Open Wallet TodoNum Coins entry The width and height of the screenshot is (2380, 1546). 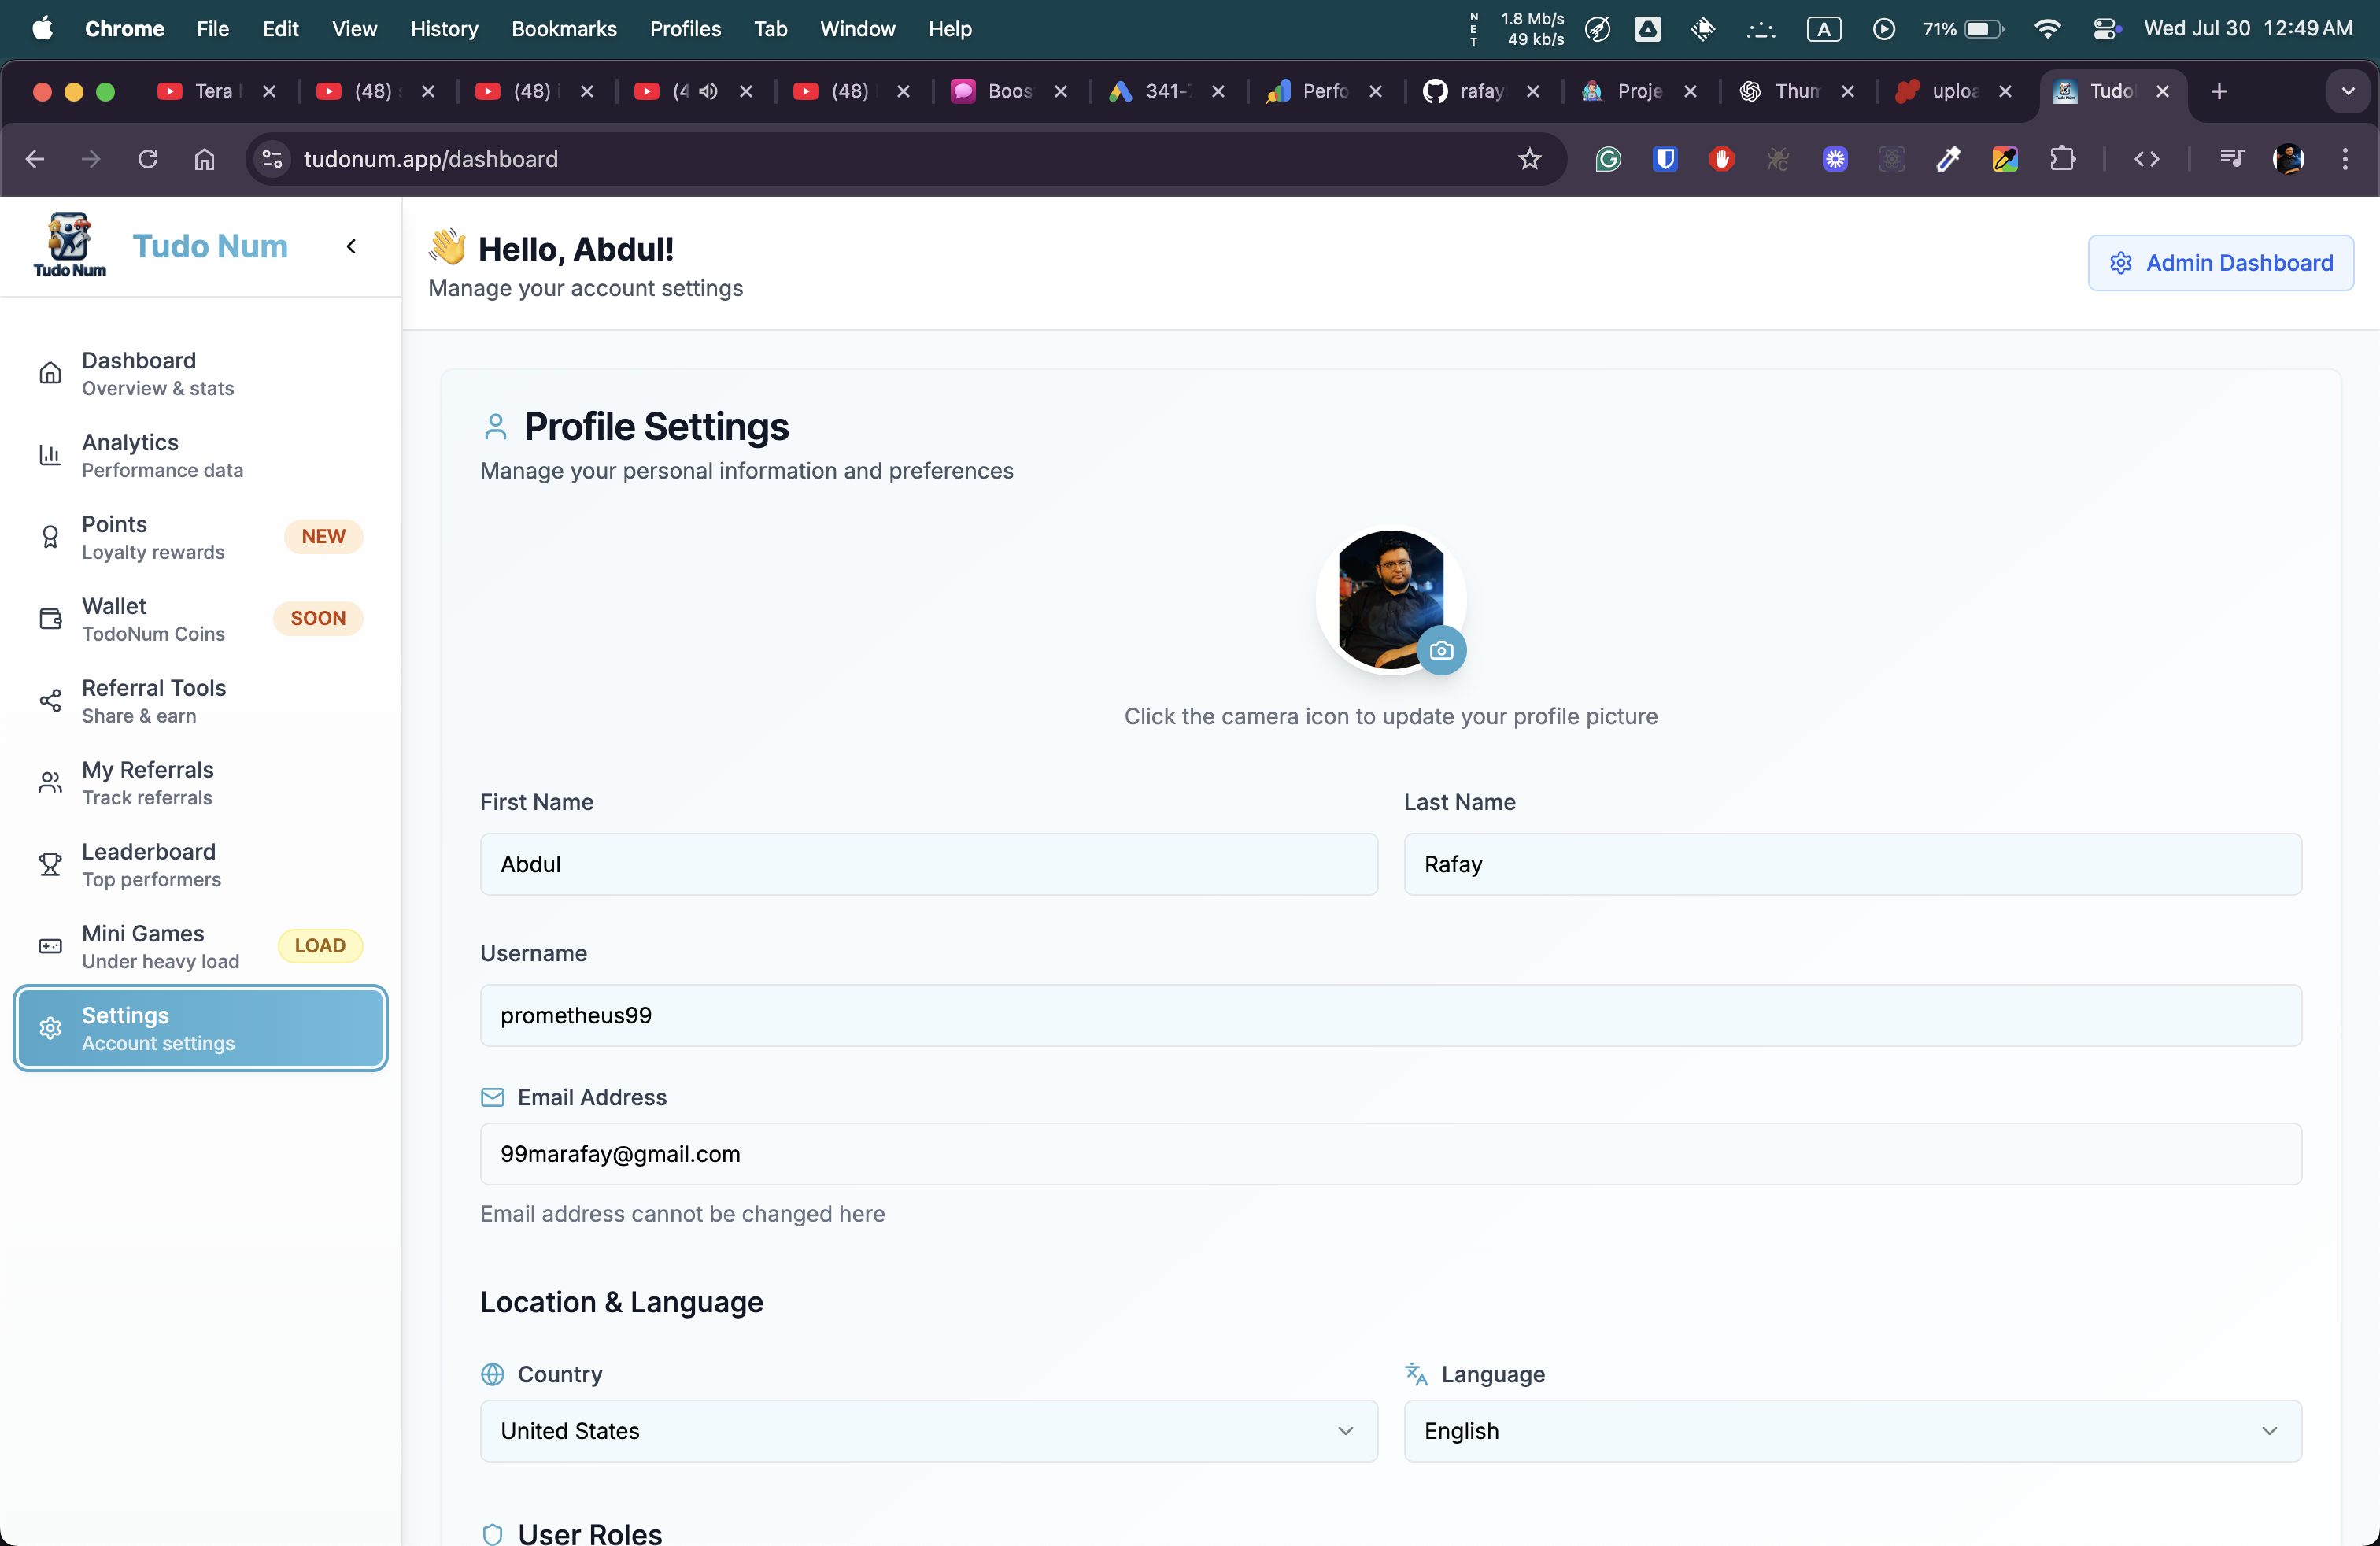click(x=200, y=619)
